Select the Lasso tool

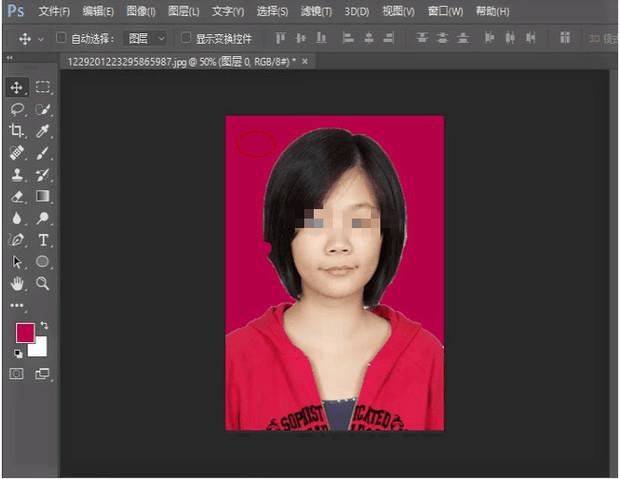pos(17,110)
